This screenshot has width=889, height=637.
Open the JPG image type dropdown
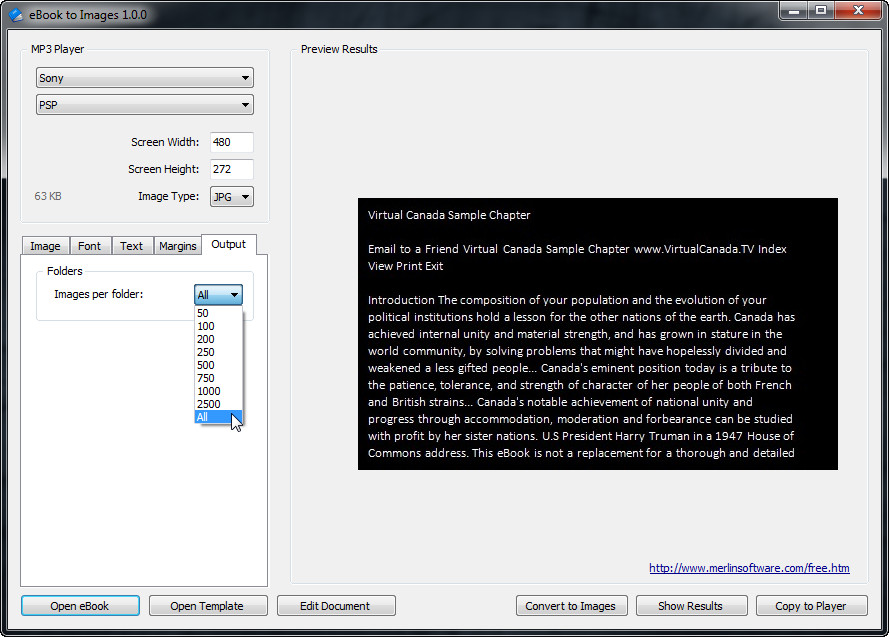tap(231, 197)
